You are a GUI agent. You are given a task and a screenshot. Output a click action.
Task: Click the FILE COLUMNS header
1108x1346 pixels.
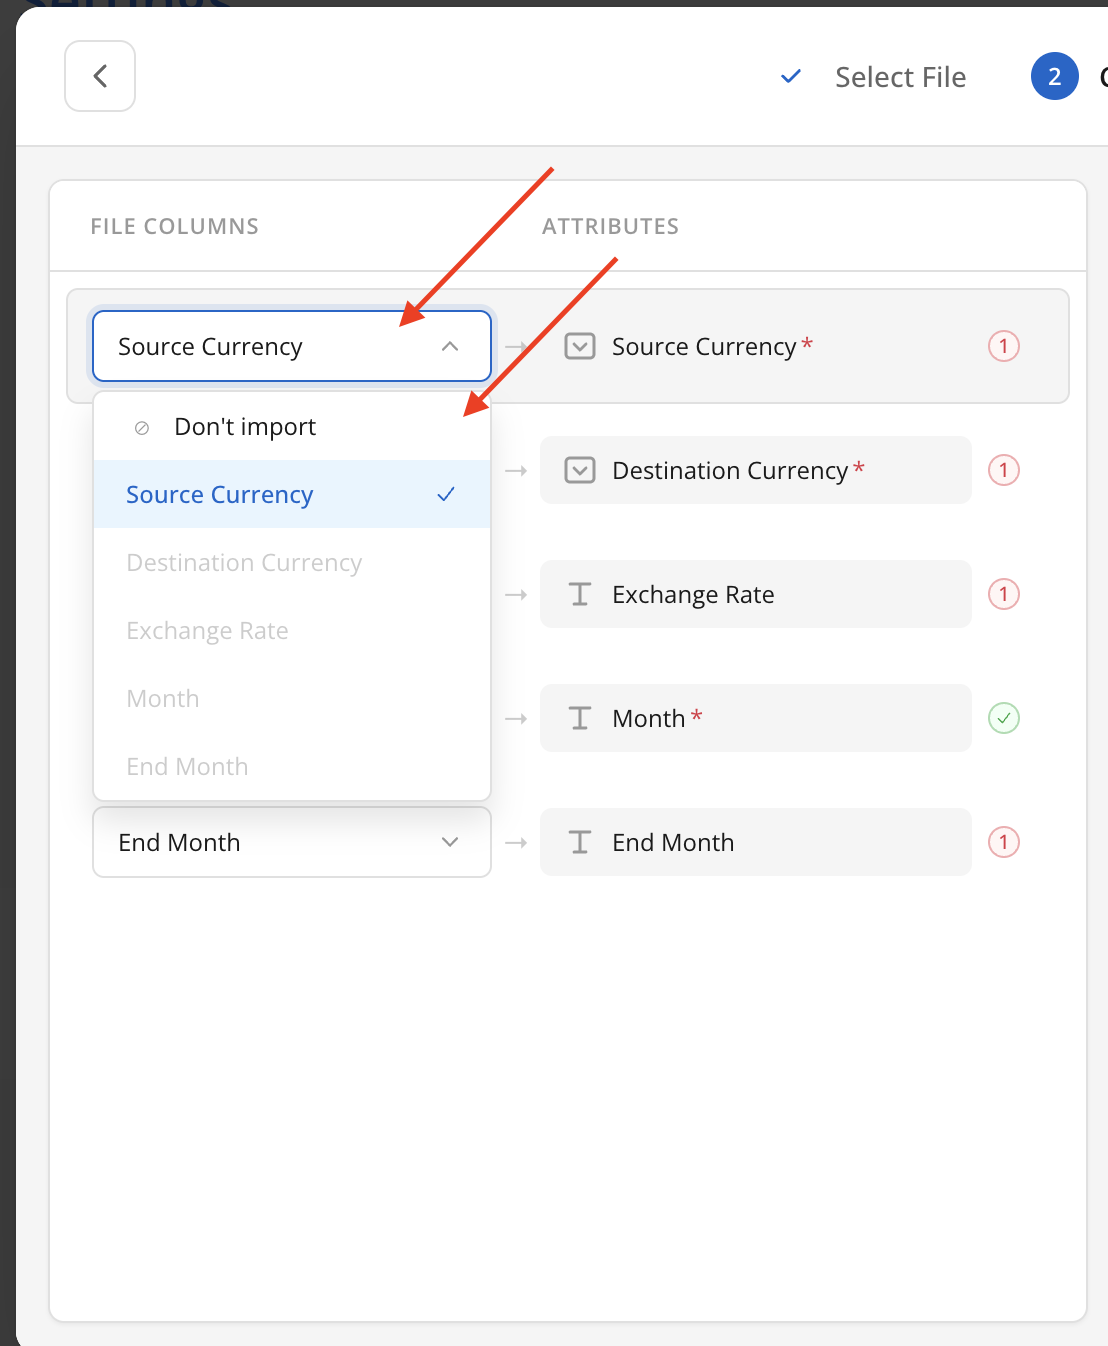(175, 227)
